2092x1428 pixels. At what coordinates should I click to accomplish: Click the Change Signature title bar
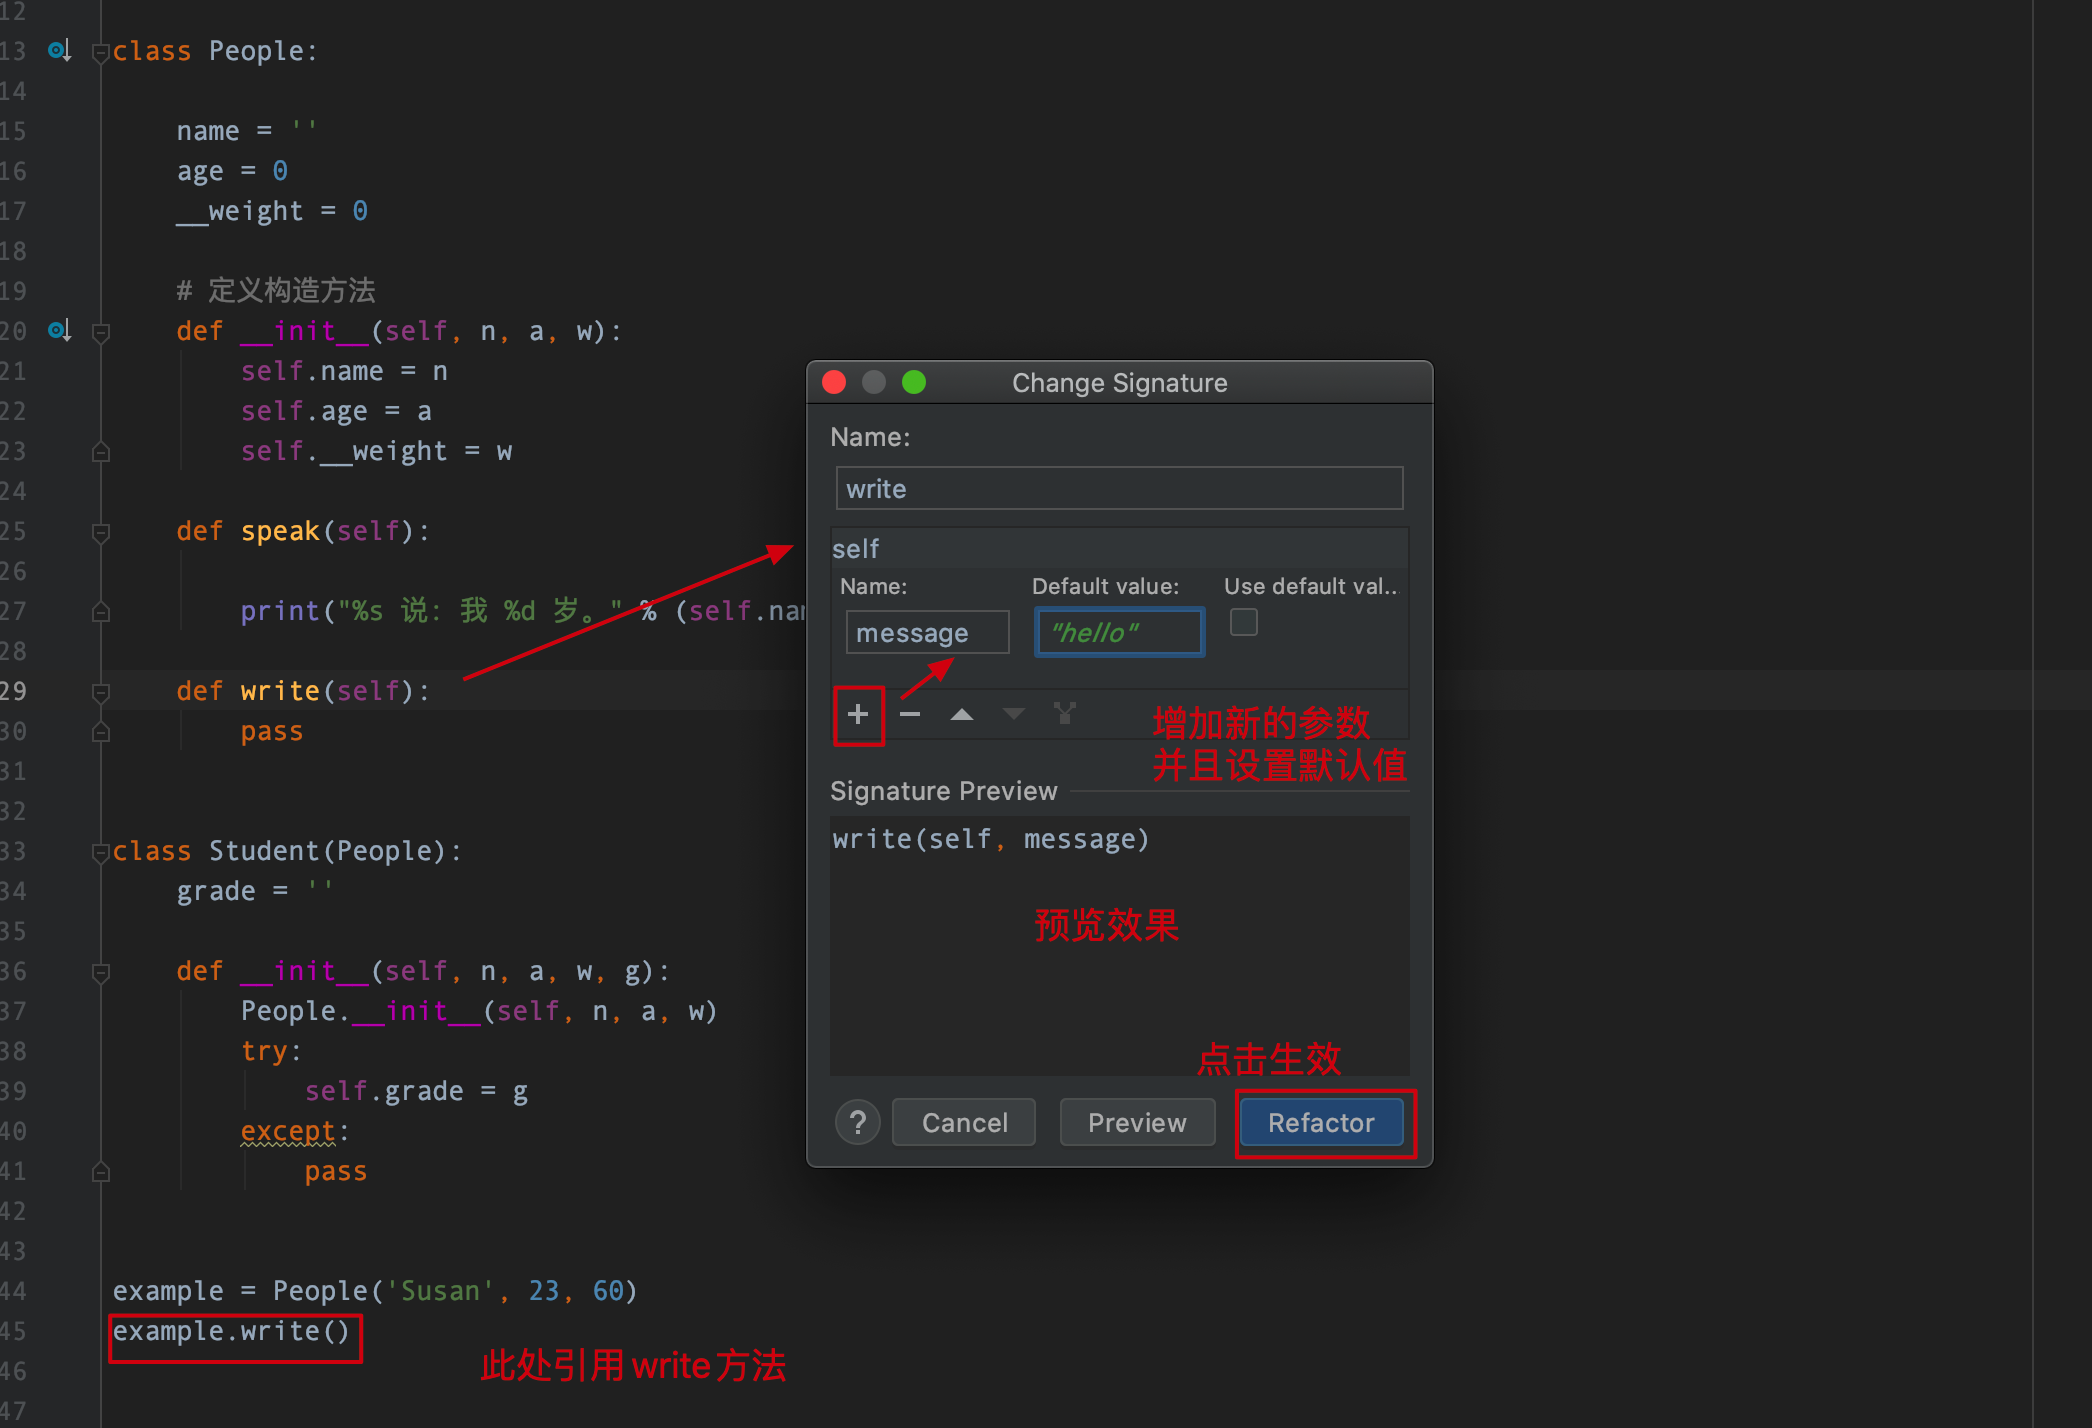click(x=1119, y=383)
